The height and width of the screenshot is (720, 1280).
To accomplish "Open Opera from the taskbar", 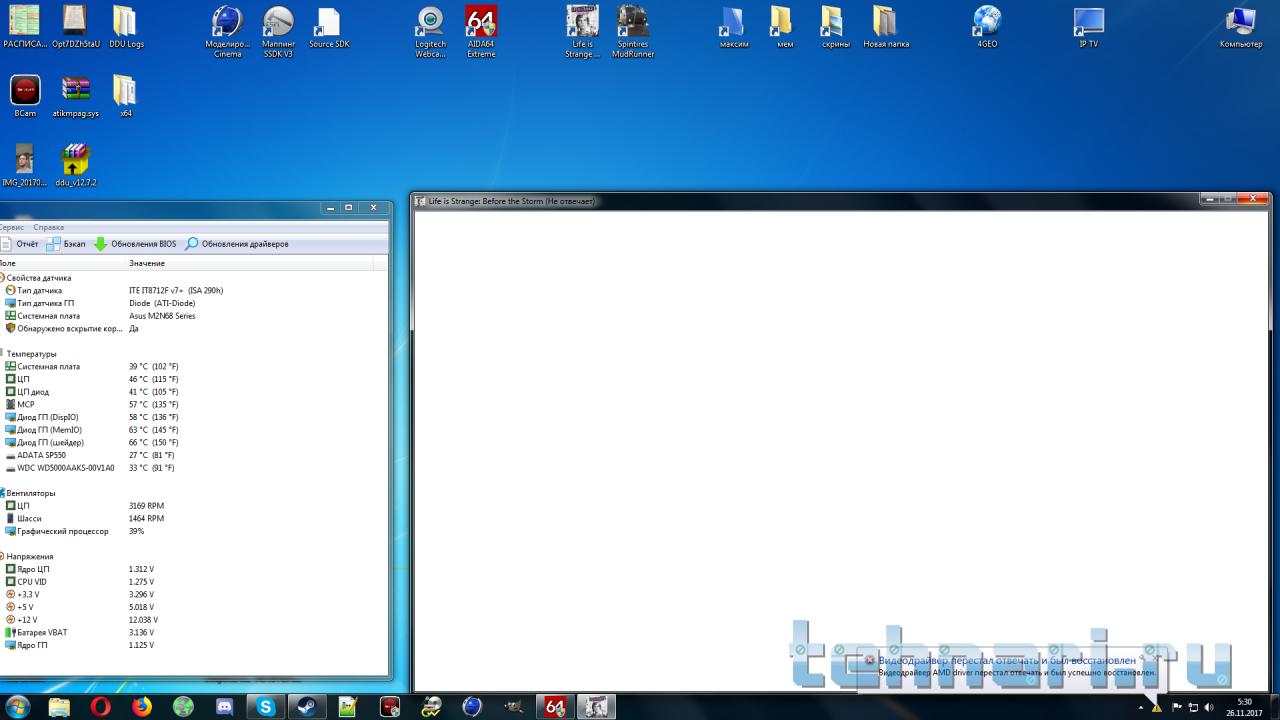I will pyautogui.click(x=100, y=706).
